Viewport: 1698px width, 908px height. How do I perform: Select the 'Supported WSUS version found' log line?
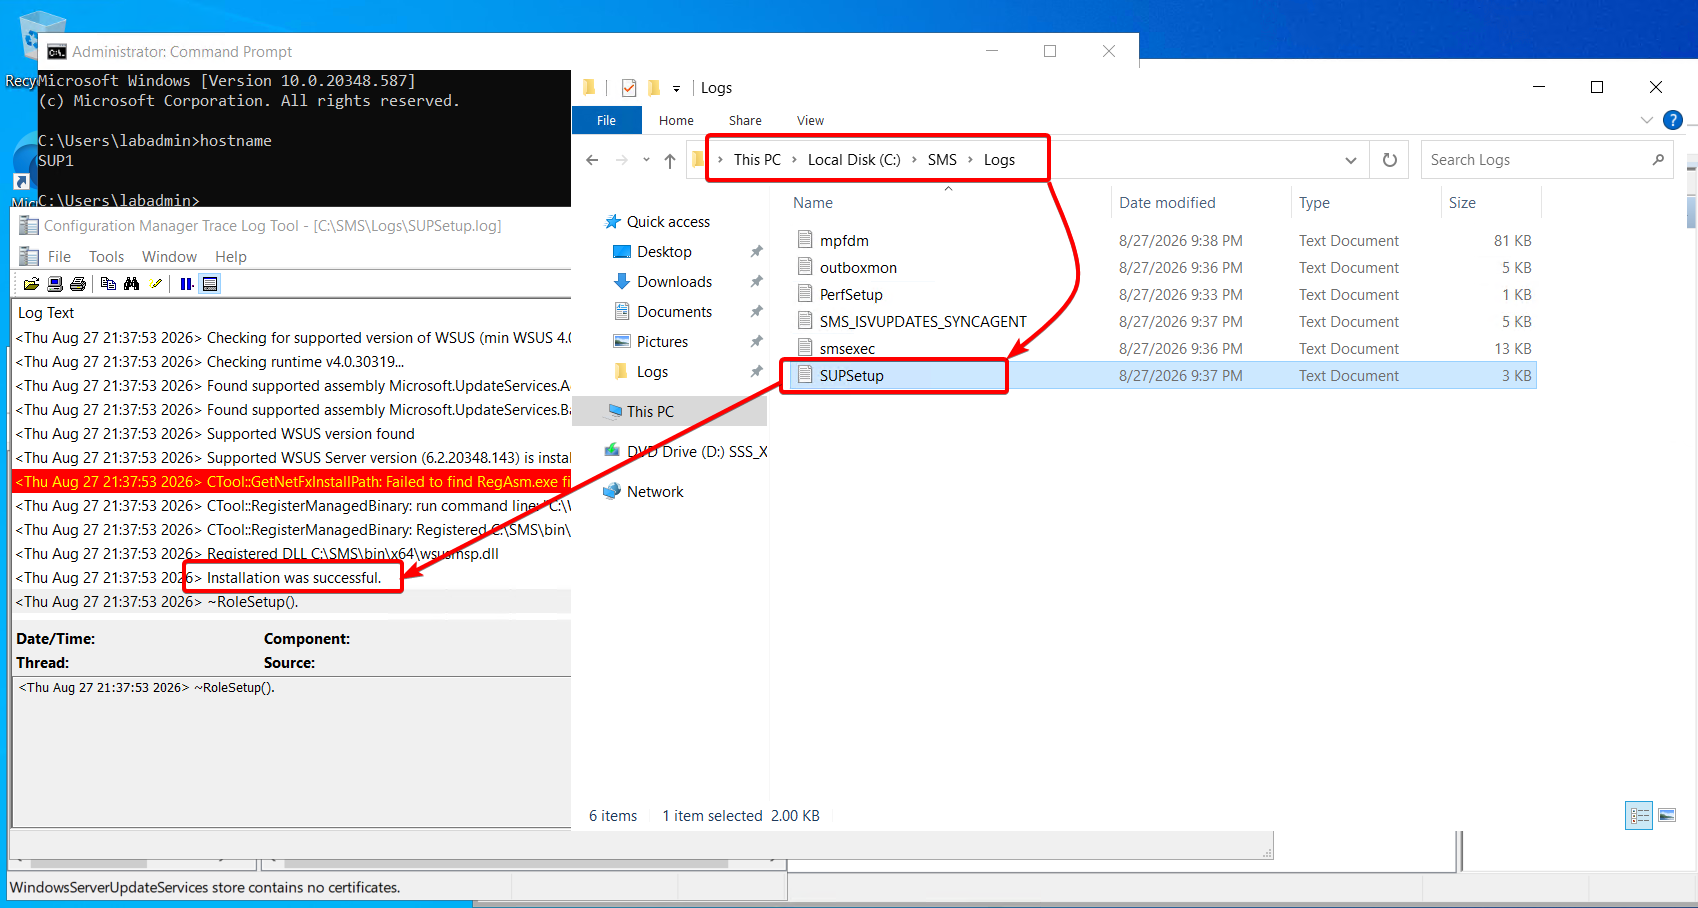[x=292, y=434]
